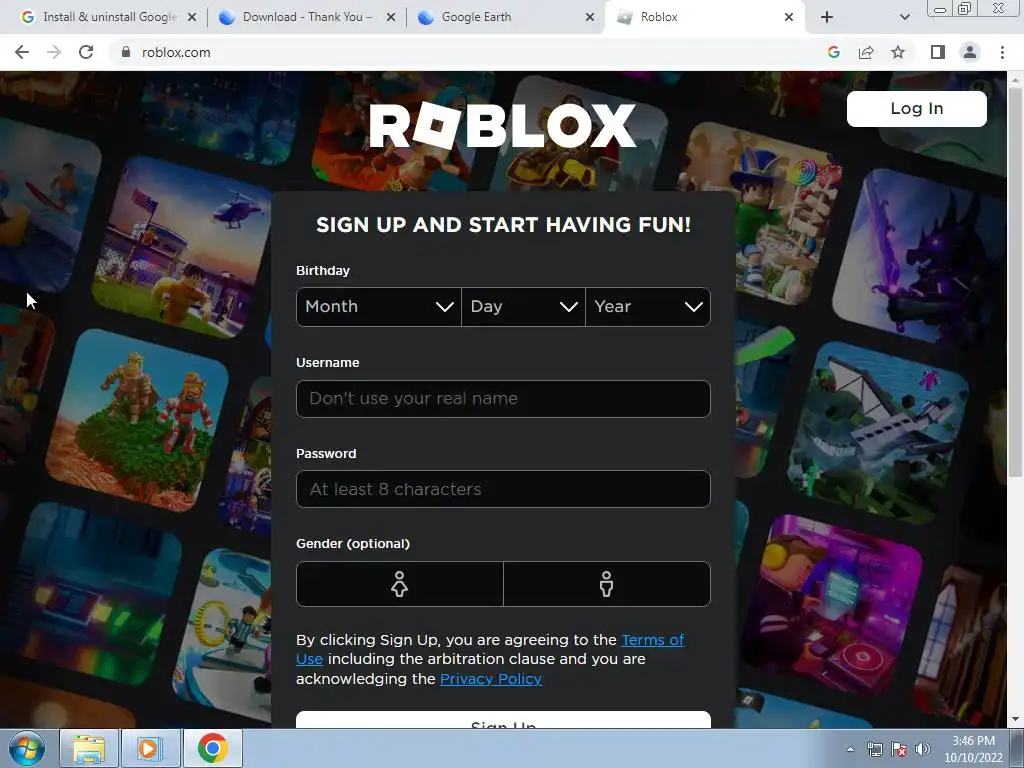Open the Chrome profile avatar menu

click(970, 52)
